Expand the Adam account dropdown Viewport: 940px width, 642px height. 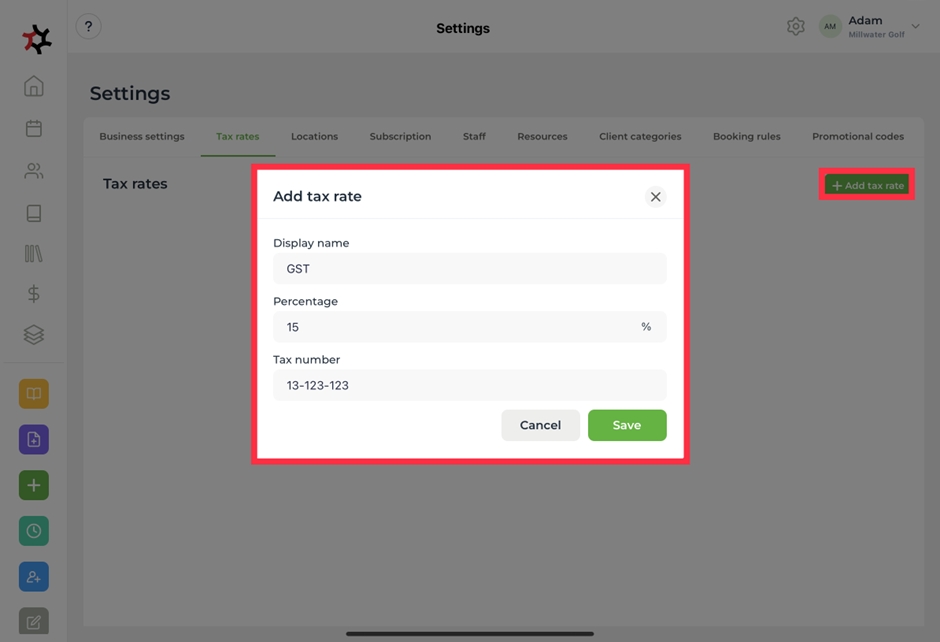click(915, 27)
